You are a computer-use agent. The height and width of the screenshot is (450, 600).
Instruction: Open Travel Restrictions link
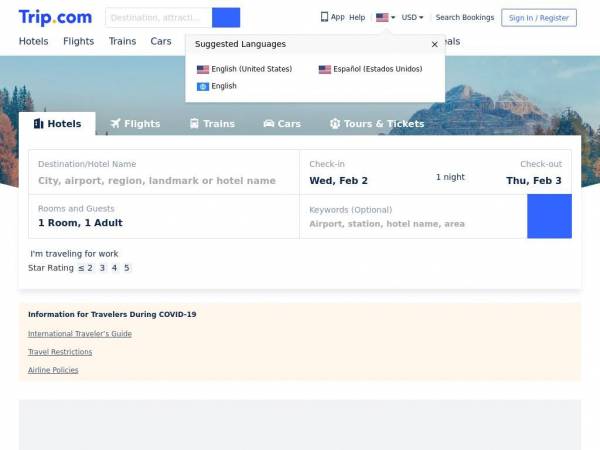click(60, 352)
